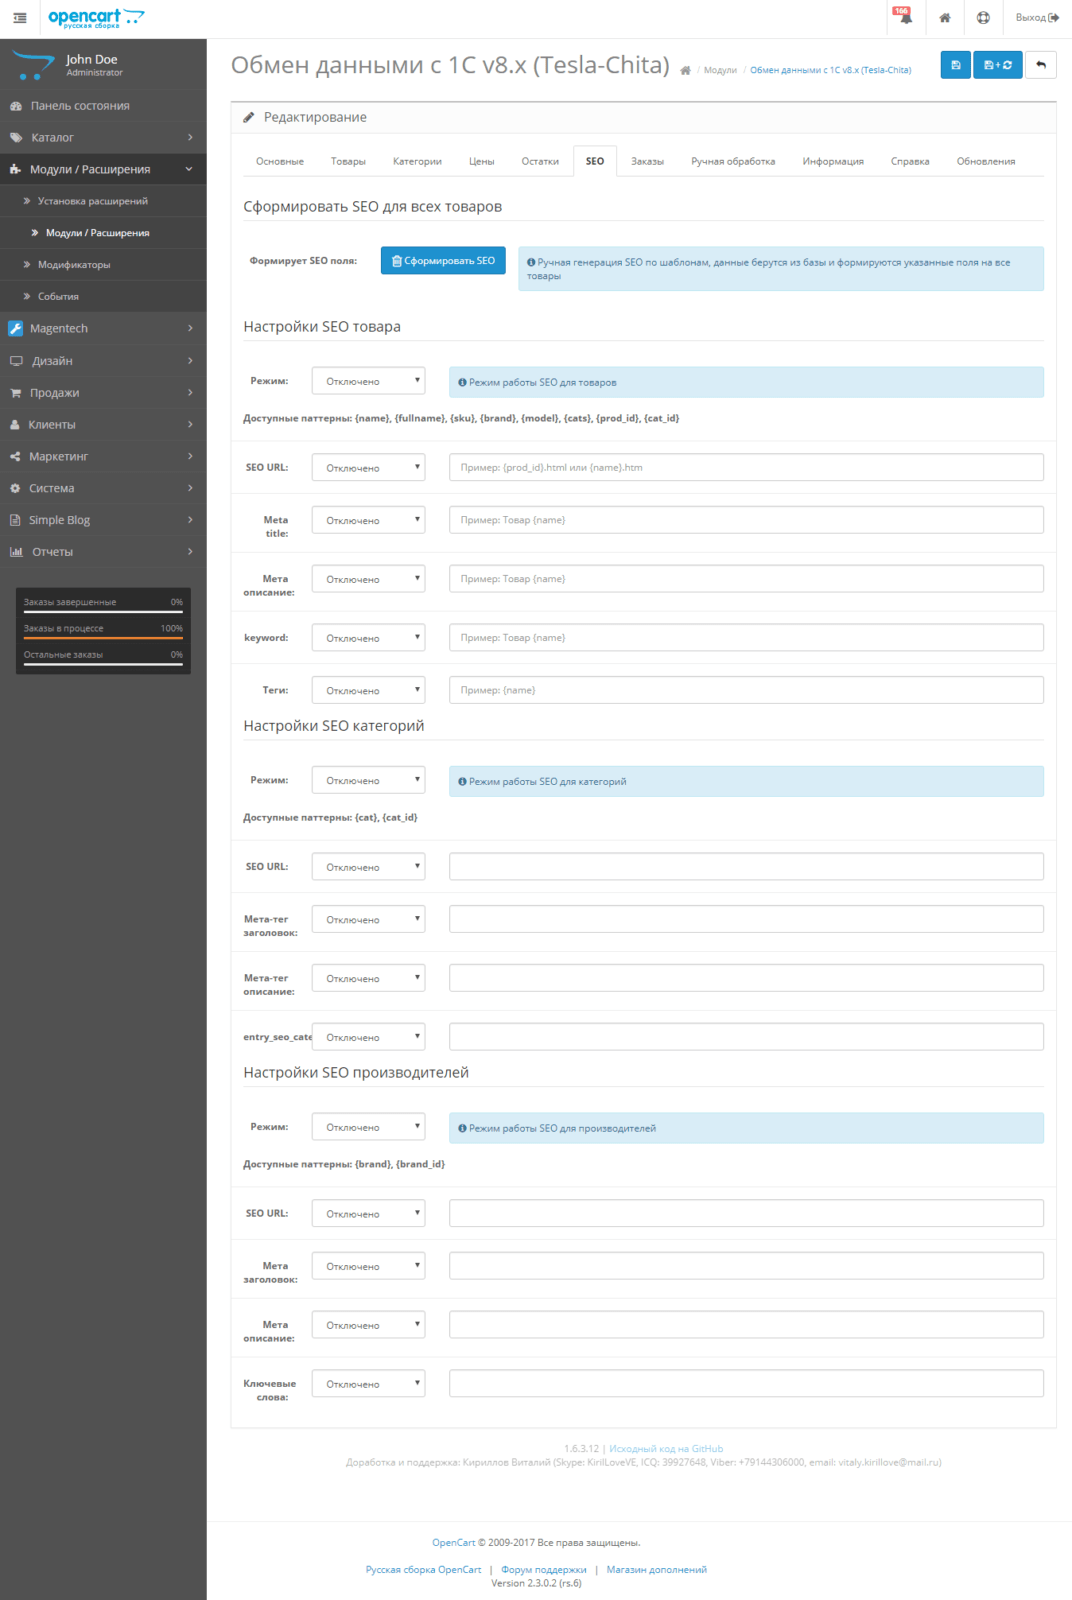Switch to the Обновления tab

pos(986,161)
